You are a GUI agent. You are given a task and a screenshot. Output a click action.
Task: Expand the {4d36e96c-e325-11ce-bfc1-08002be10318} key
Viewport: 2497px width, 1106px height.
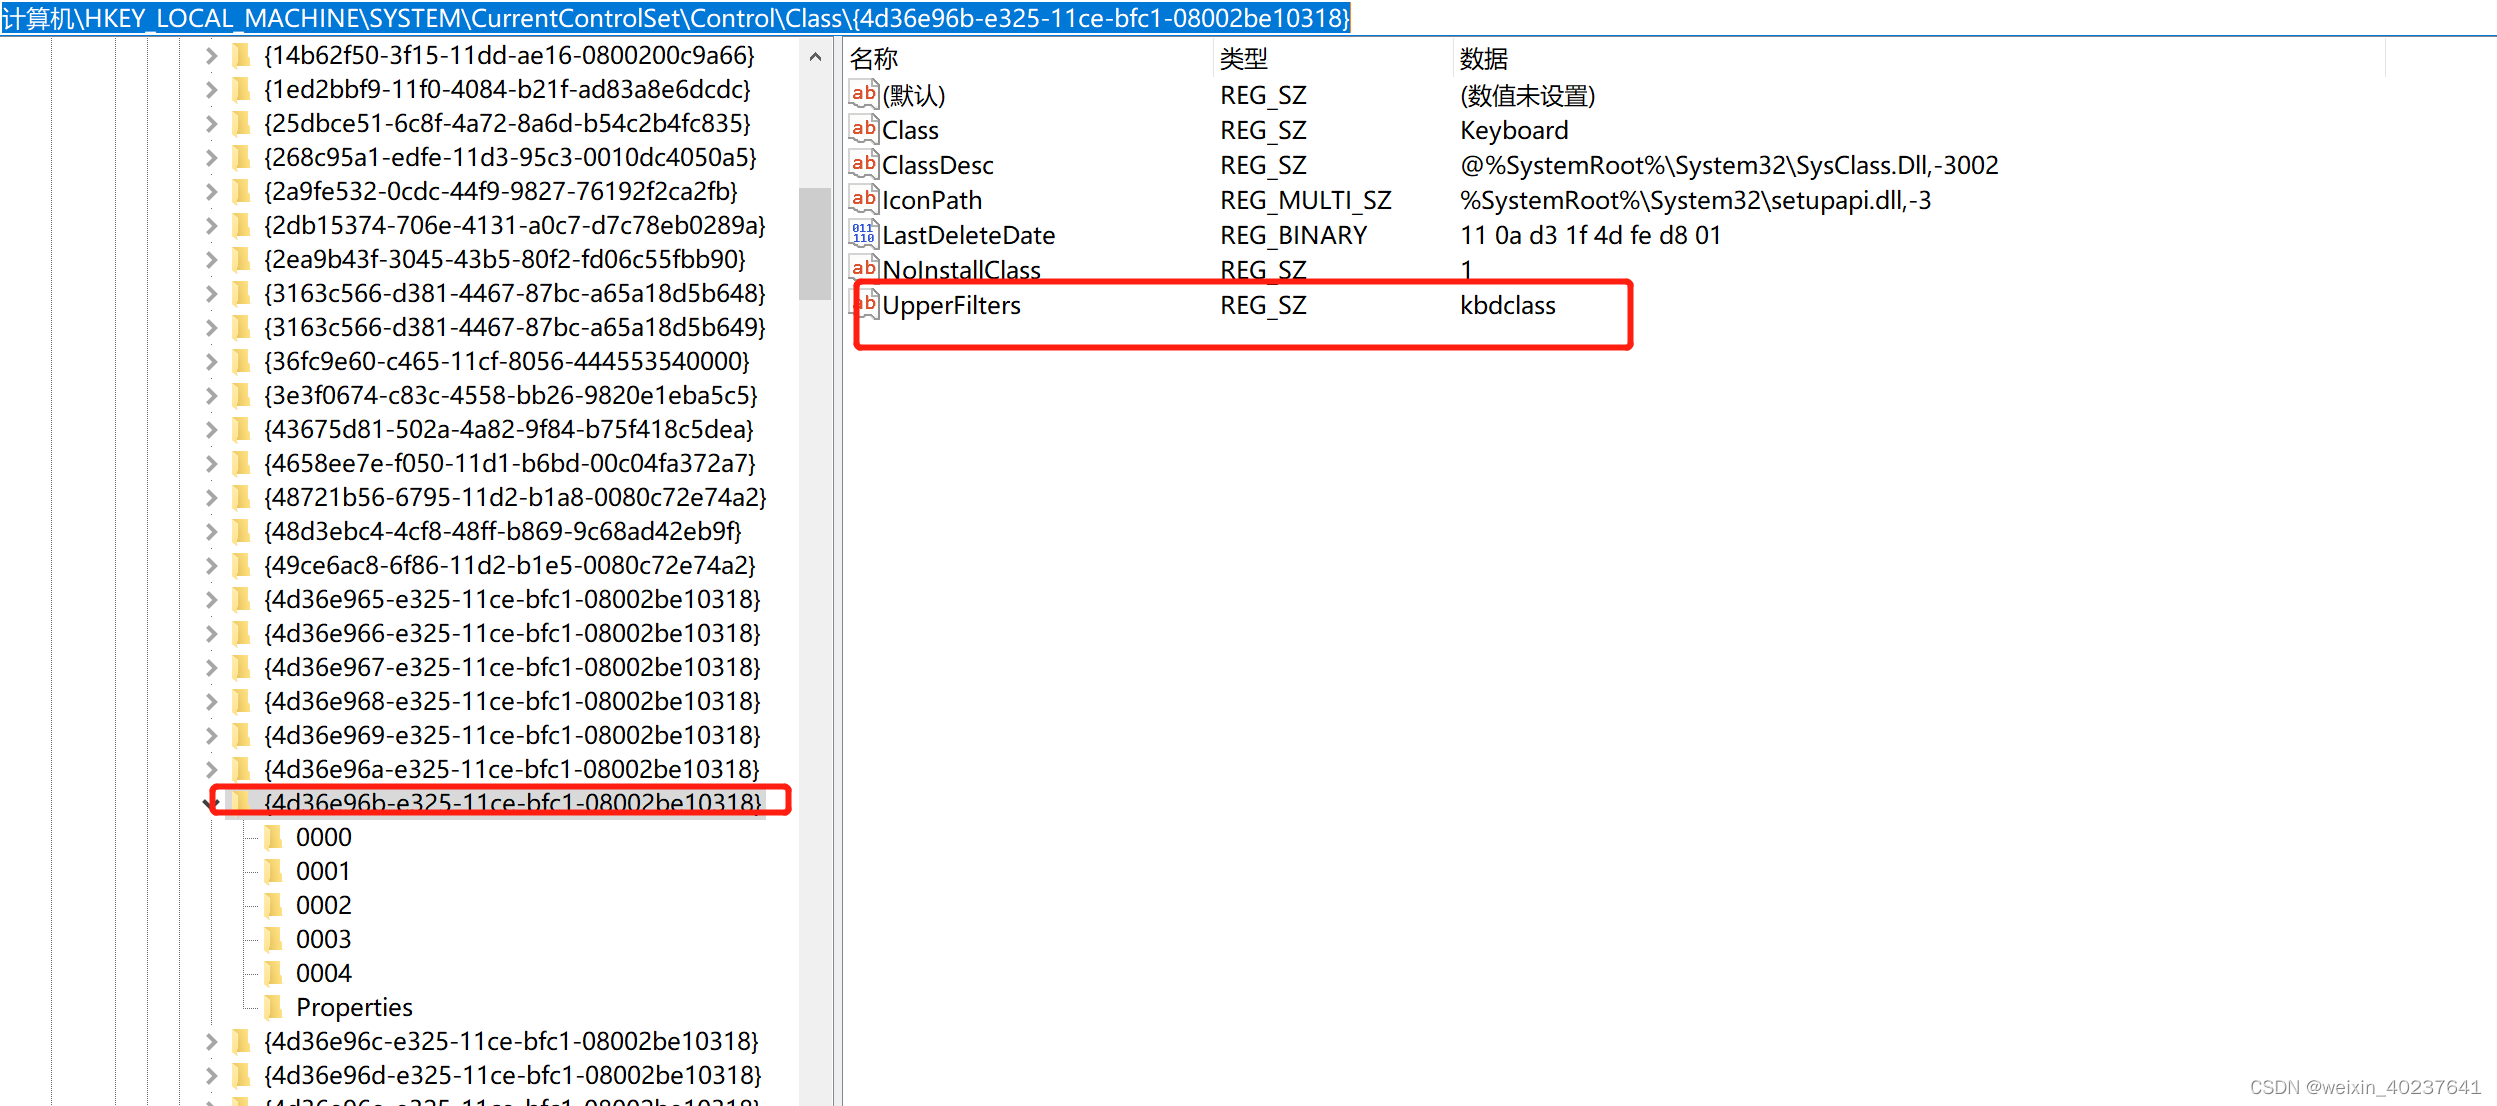point(211,1042)
